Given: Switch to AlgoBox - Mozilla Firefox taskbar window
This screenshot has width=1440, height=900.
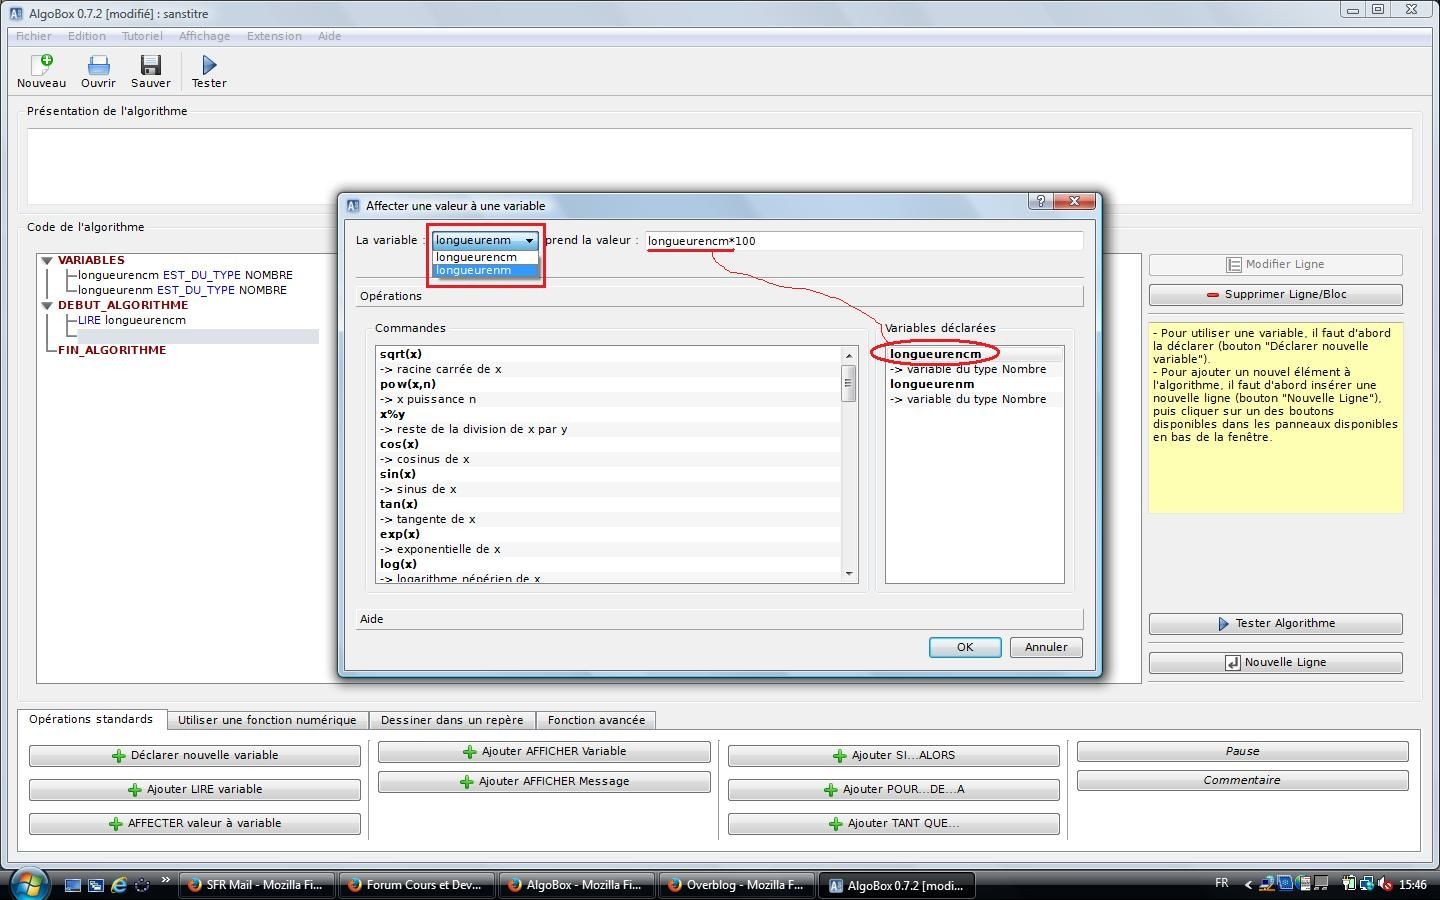Looking at the screenshot, I should [576, 885].
